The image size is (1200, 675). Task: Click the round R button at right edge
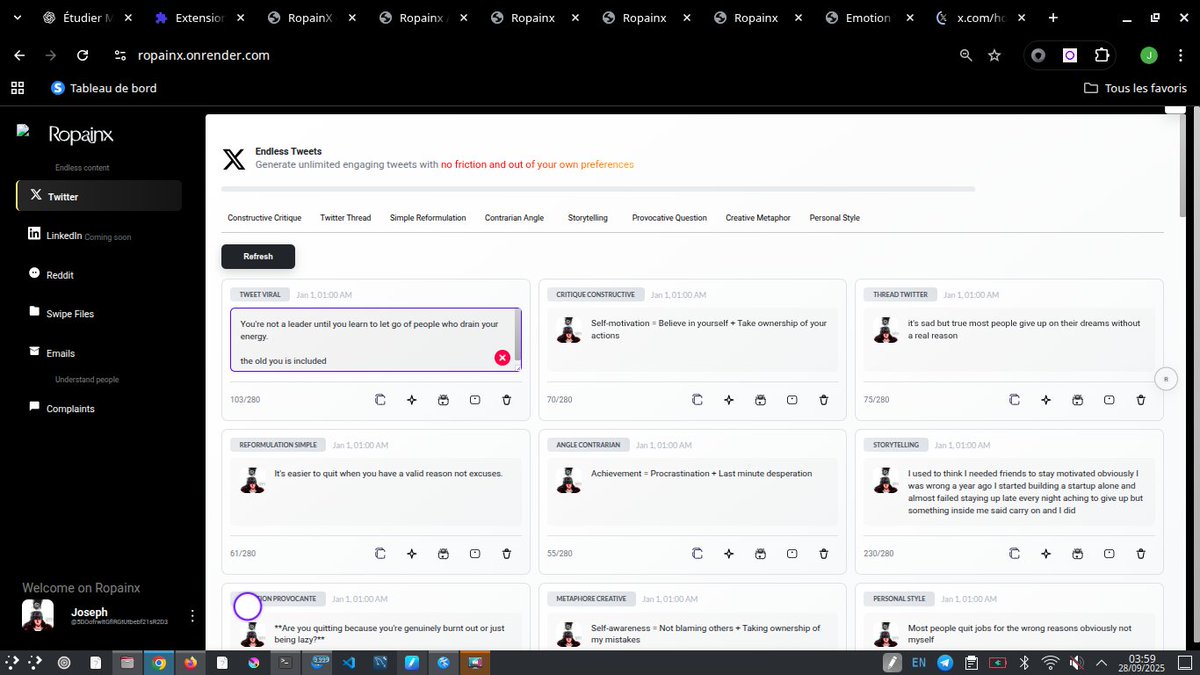tap(1165, 379)
